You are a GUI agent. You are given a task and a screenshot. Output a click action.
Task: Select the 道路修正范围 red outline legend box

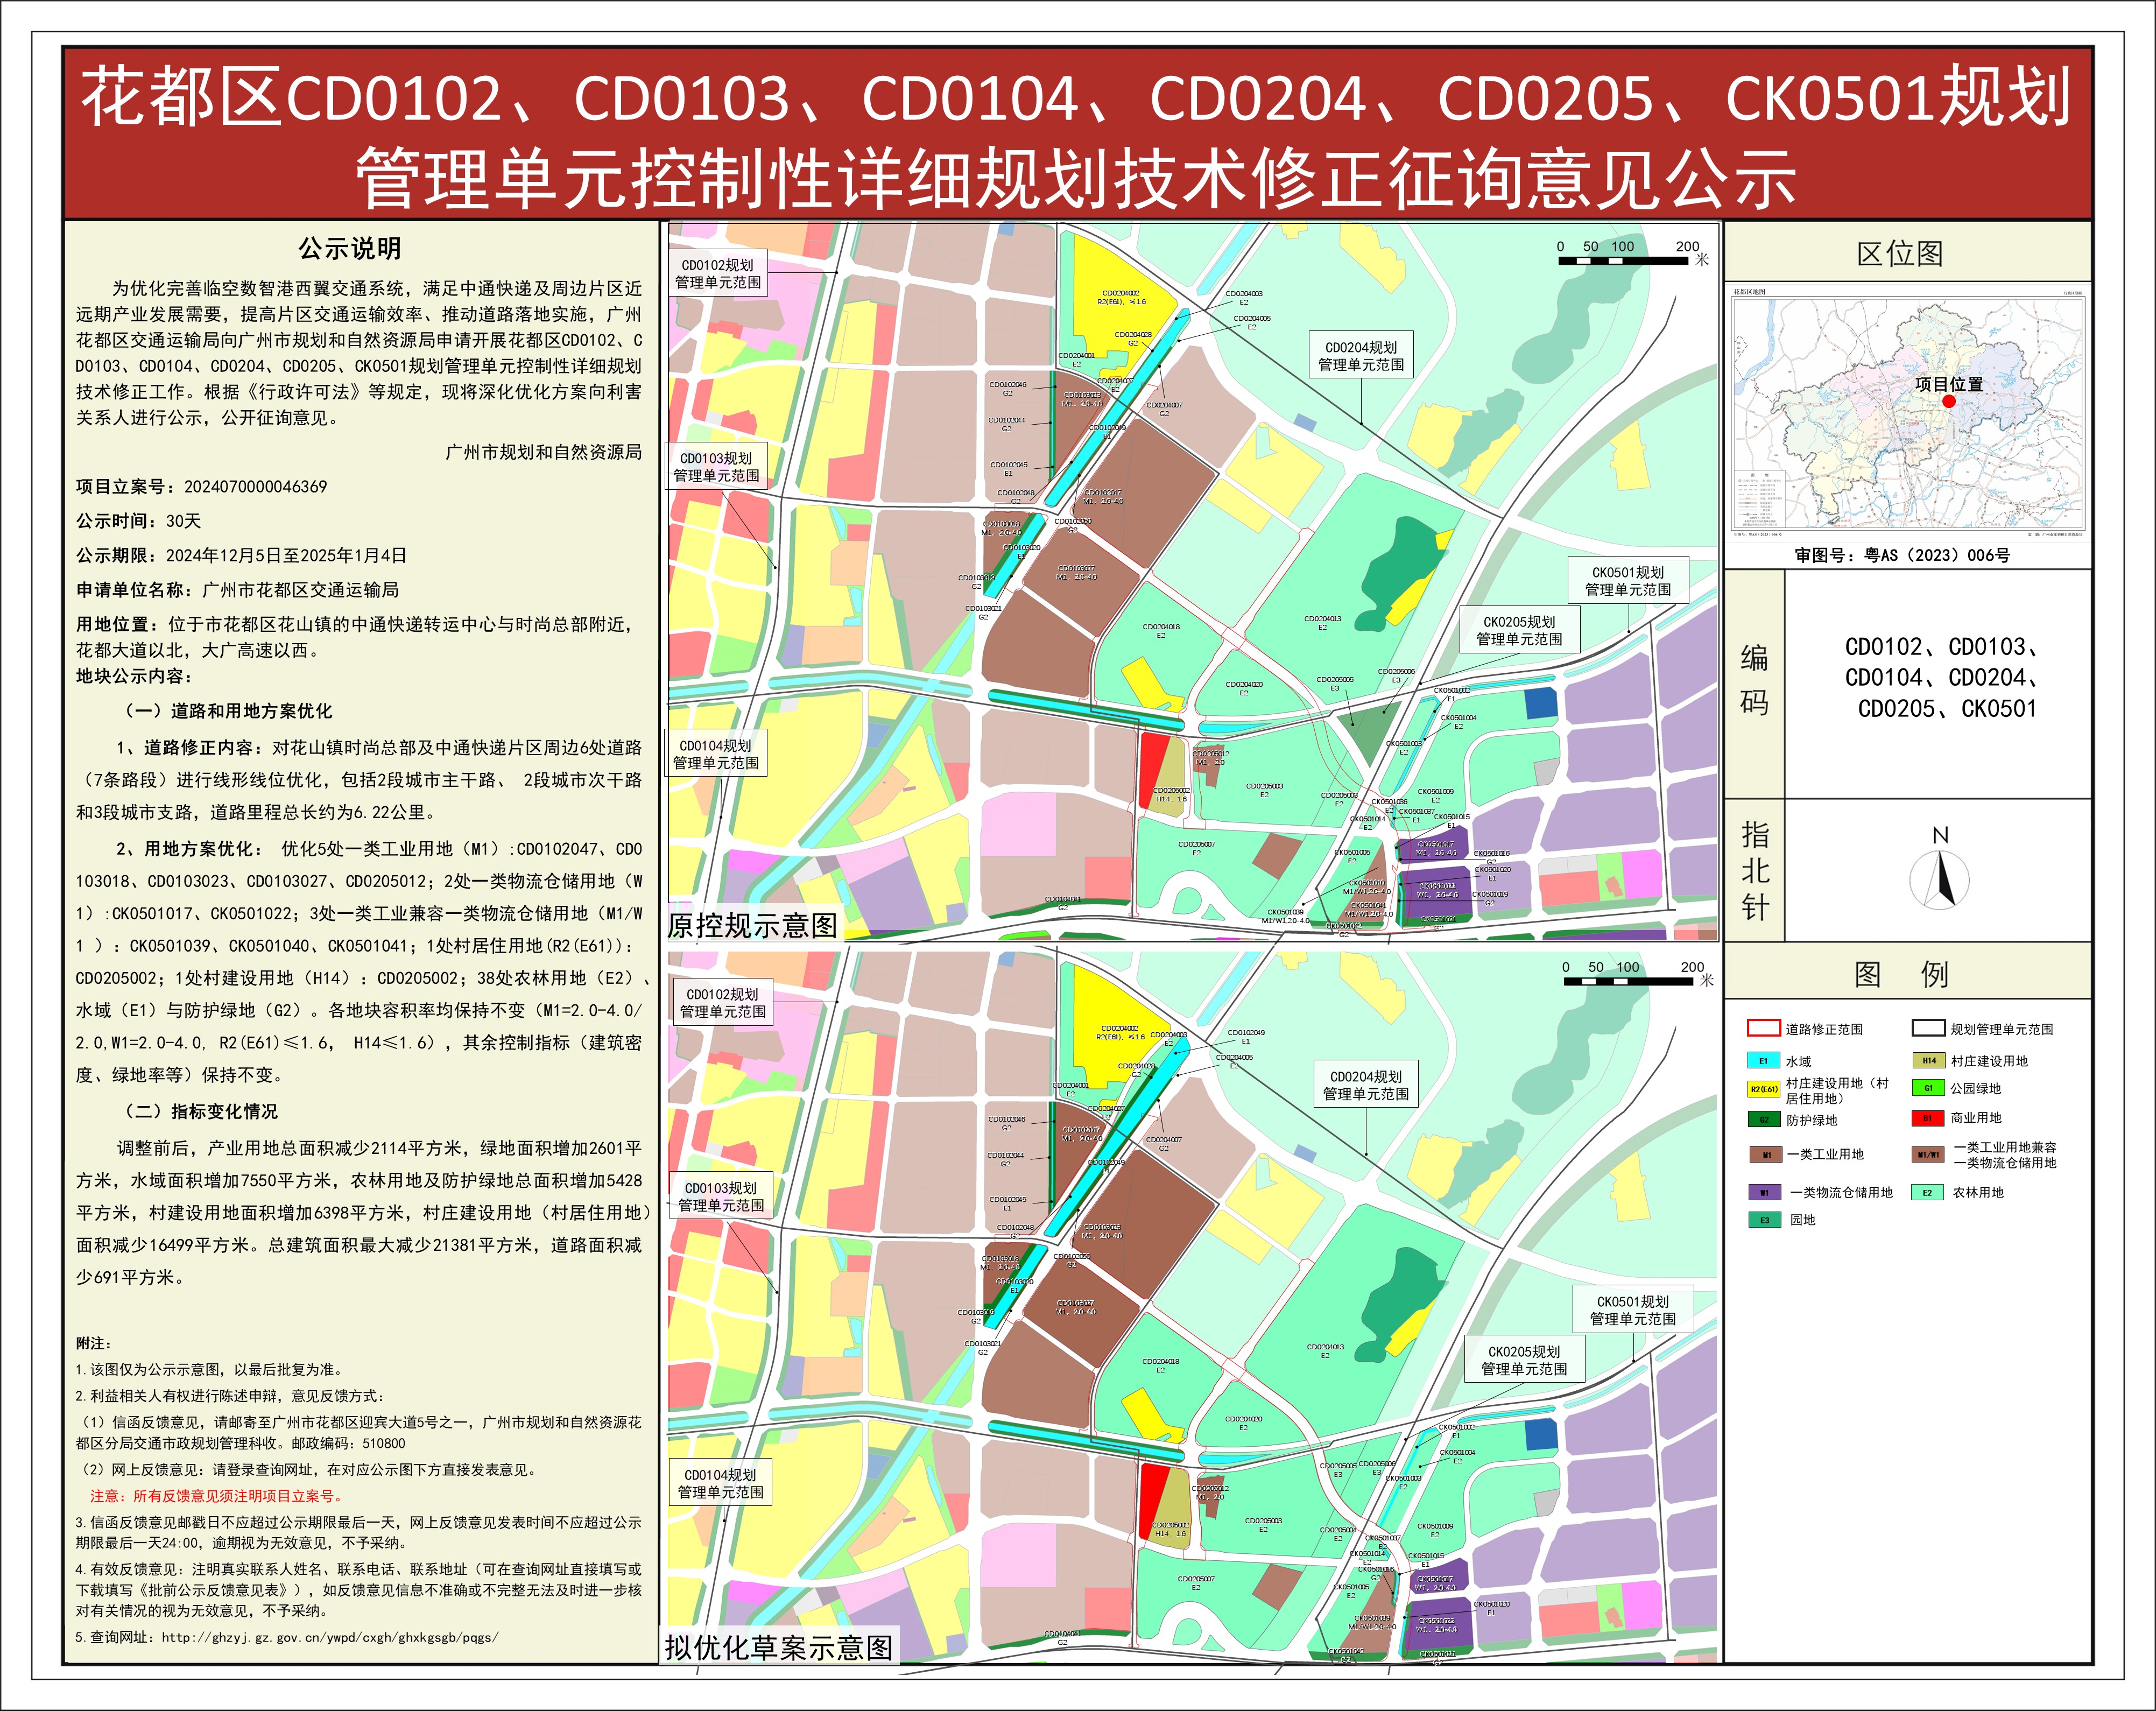(x=1763, y=1028)
